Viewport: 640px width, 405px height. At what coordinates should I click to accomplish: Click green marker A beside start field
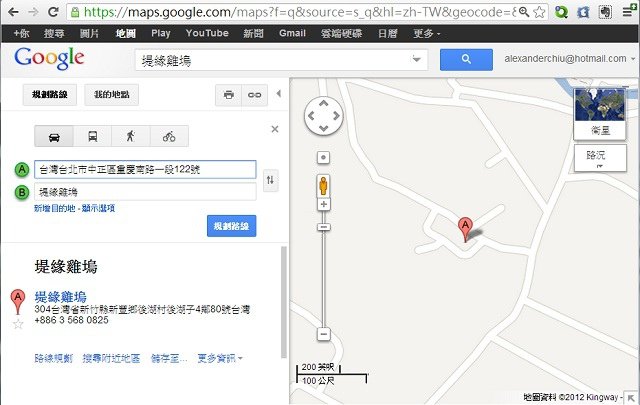tap(22, 169)
